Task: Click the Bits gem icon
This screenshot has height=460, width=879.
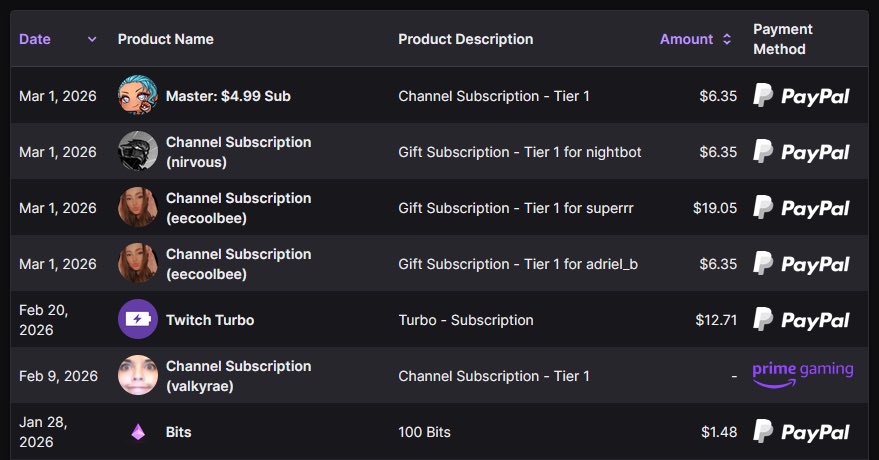Action: [x=138, y=432]
